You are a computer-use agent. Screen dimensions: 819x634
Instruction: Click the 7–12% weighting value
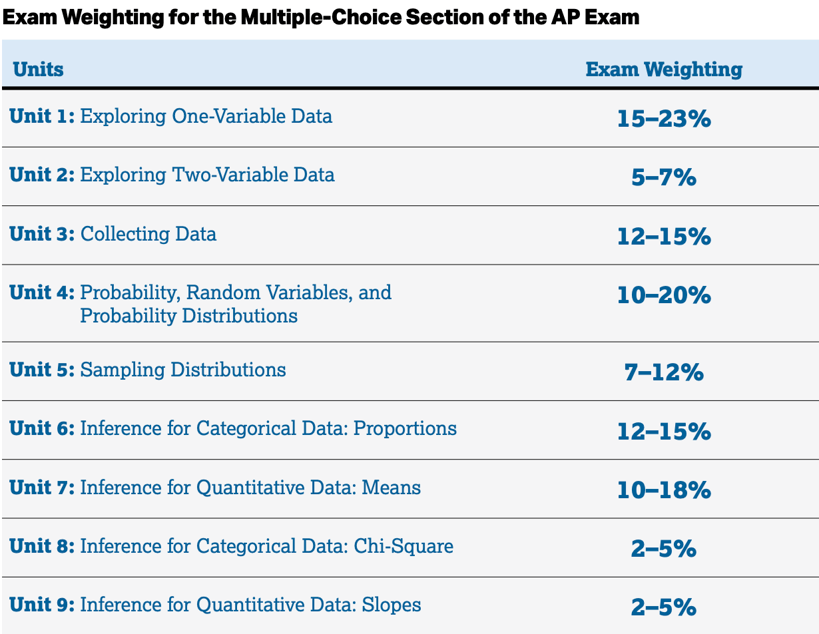(x=664, y=372)
